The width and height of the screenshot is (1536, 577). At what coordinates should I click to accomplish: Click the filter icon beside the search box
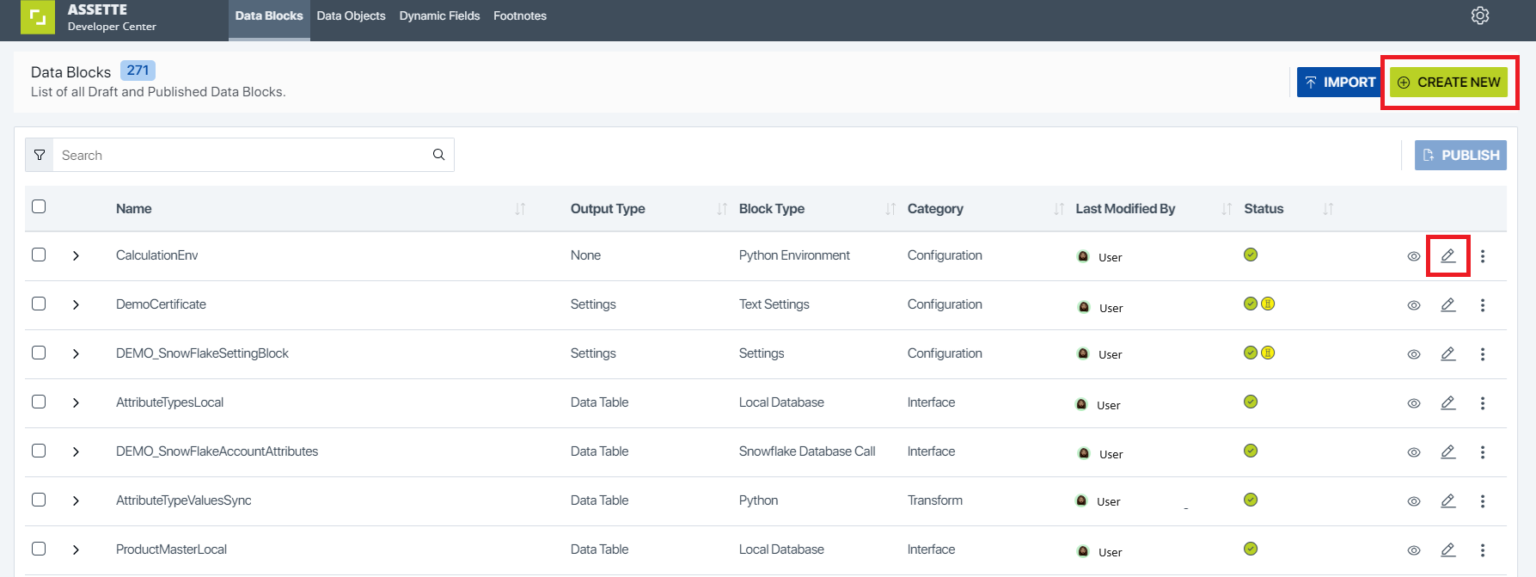click(39, 154)
